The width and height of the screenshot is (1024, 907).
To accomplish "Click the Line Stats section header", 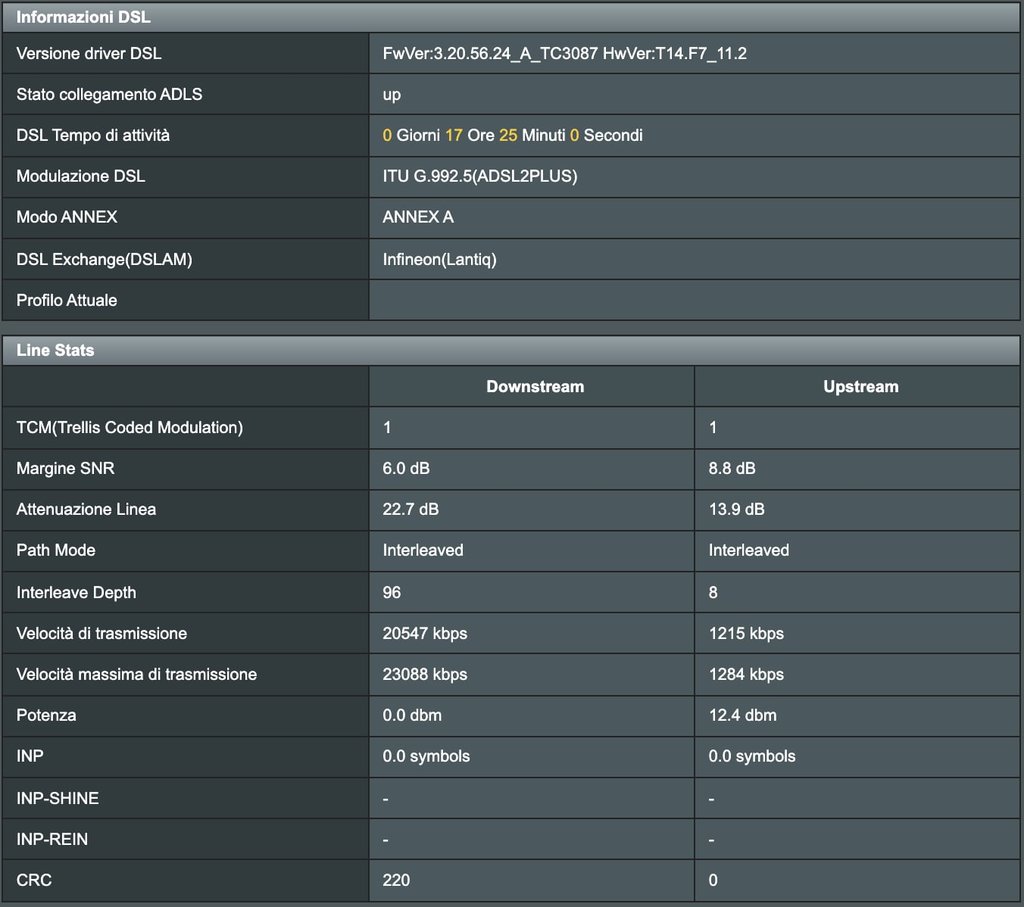I will tap(56, 350).
